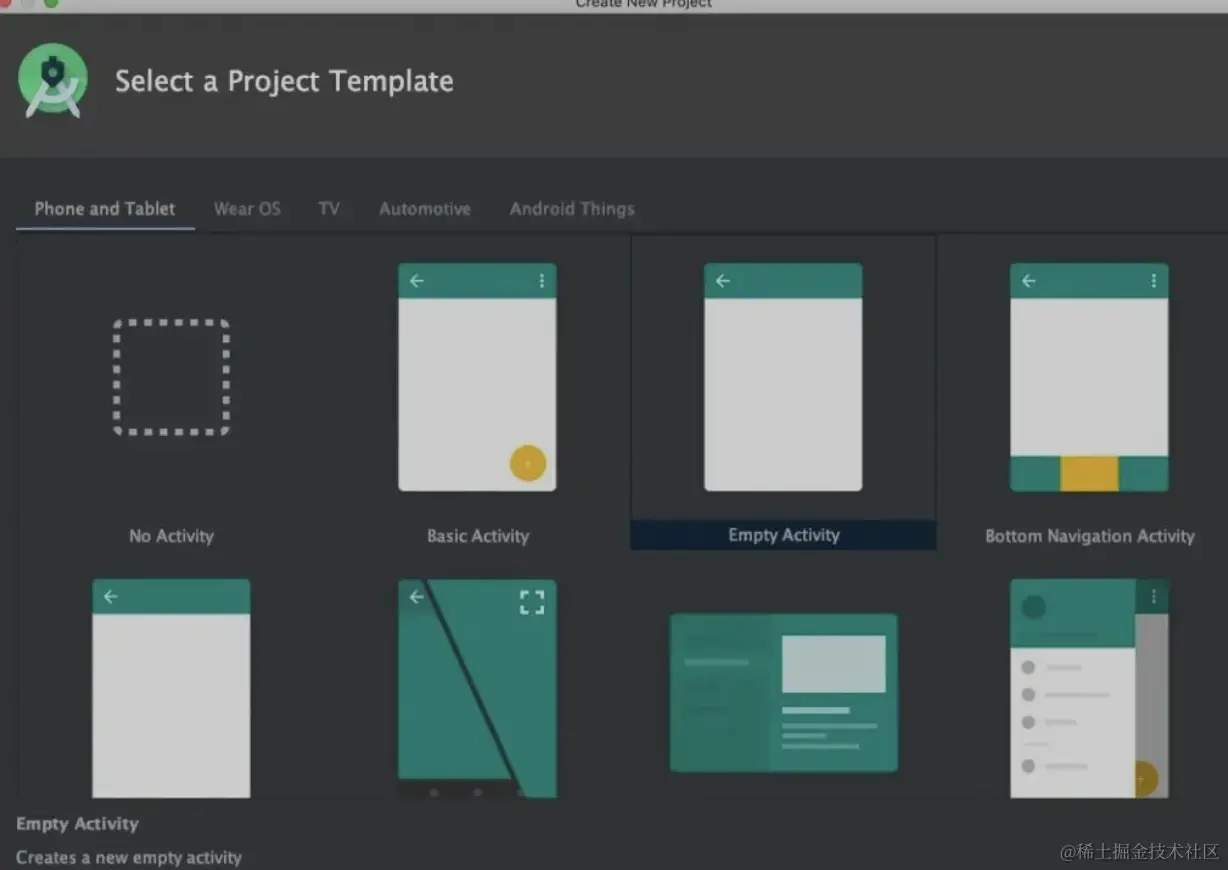Click the yellow tab in Bottom Navigation preview
Viewport: 1228px width, 870px height.
tap(1089, 474)
